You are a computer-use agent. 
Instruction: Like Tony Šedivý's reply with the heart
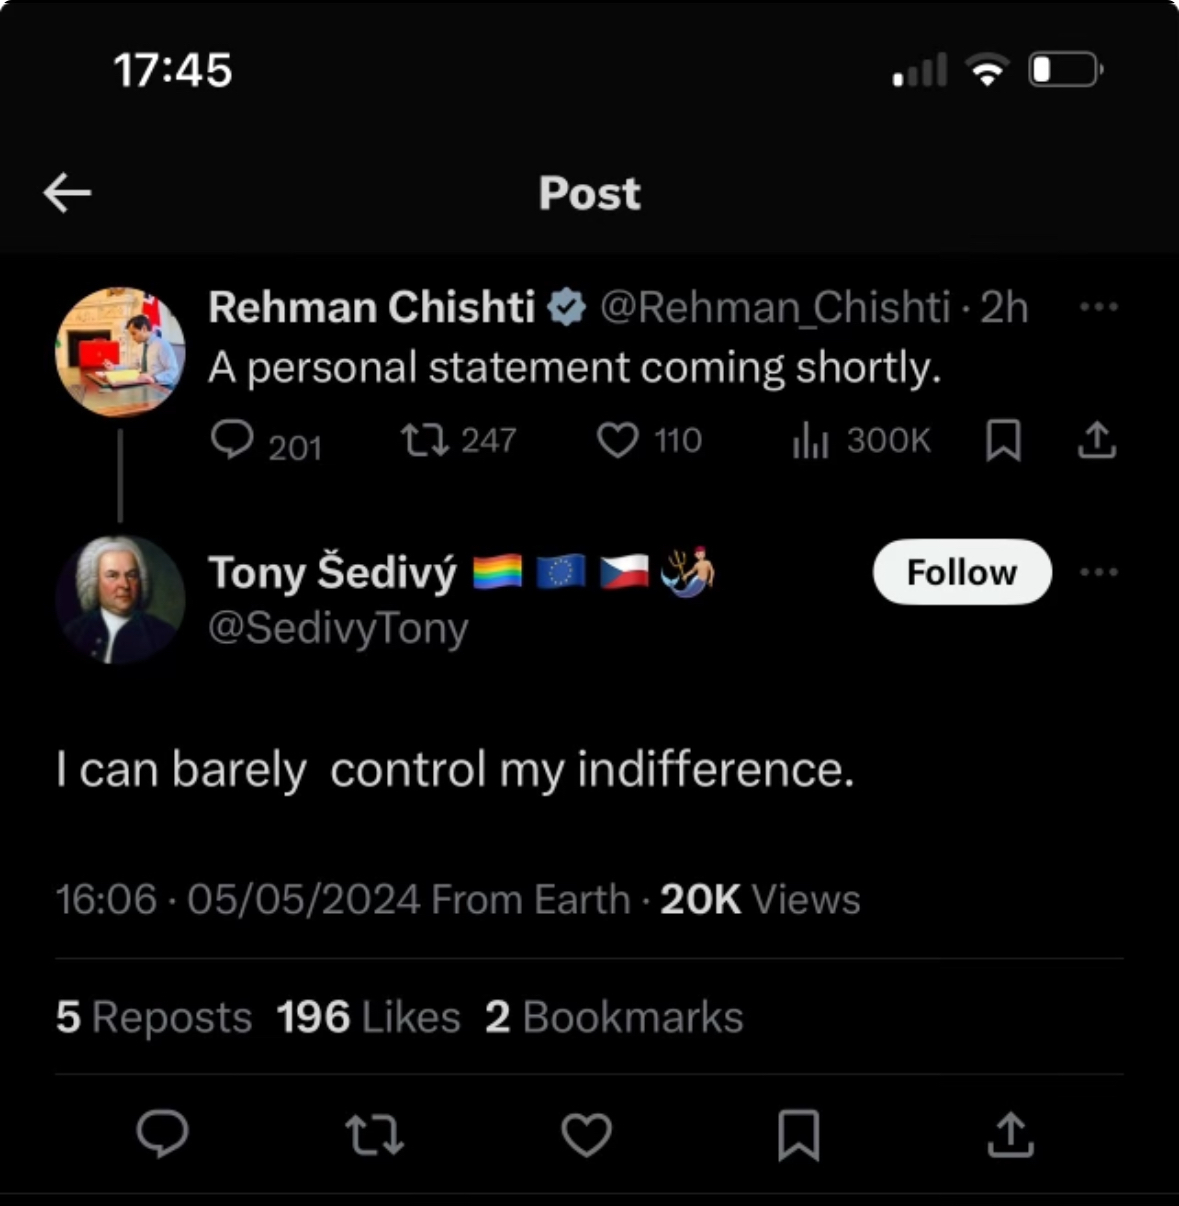click(586, 1135)
